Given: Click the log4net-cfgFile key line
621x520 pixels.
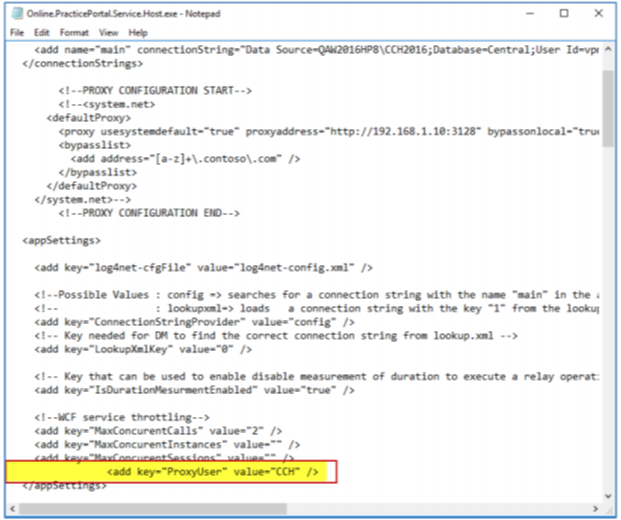Looking at the screenshot, I should [x=204, y=268].
